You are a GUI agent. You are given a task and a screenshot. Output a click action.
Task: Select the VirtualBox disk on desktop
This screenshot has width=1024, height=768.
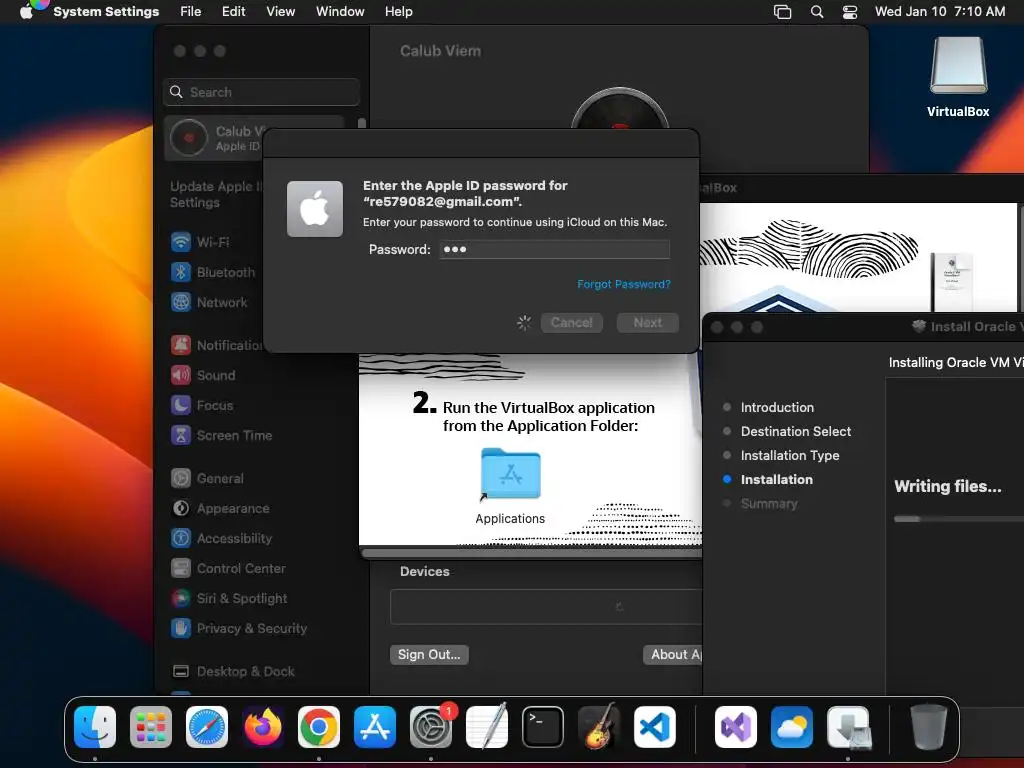click(958, 77)
